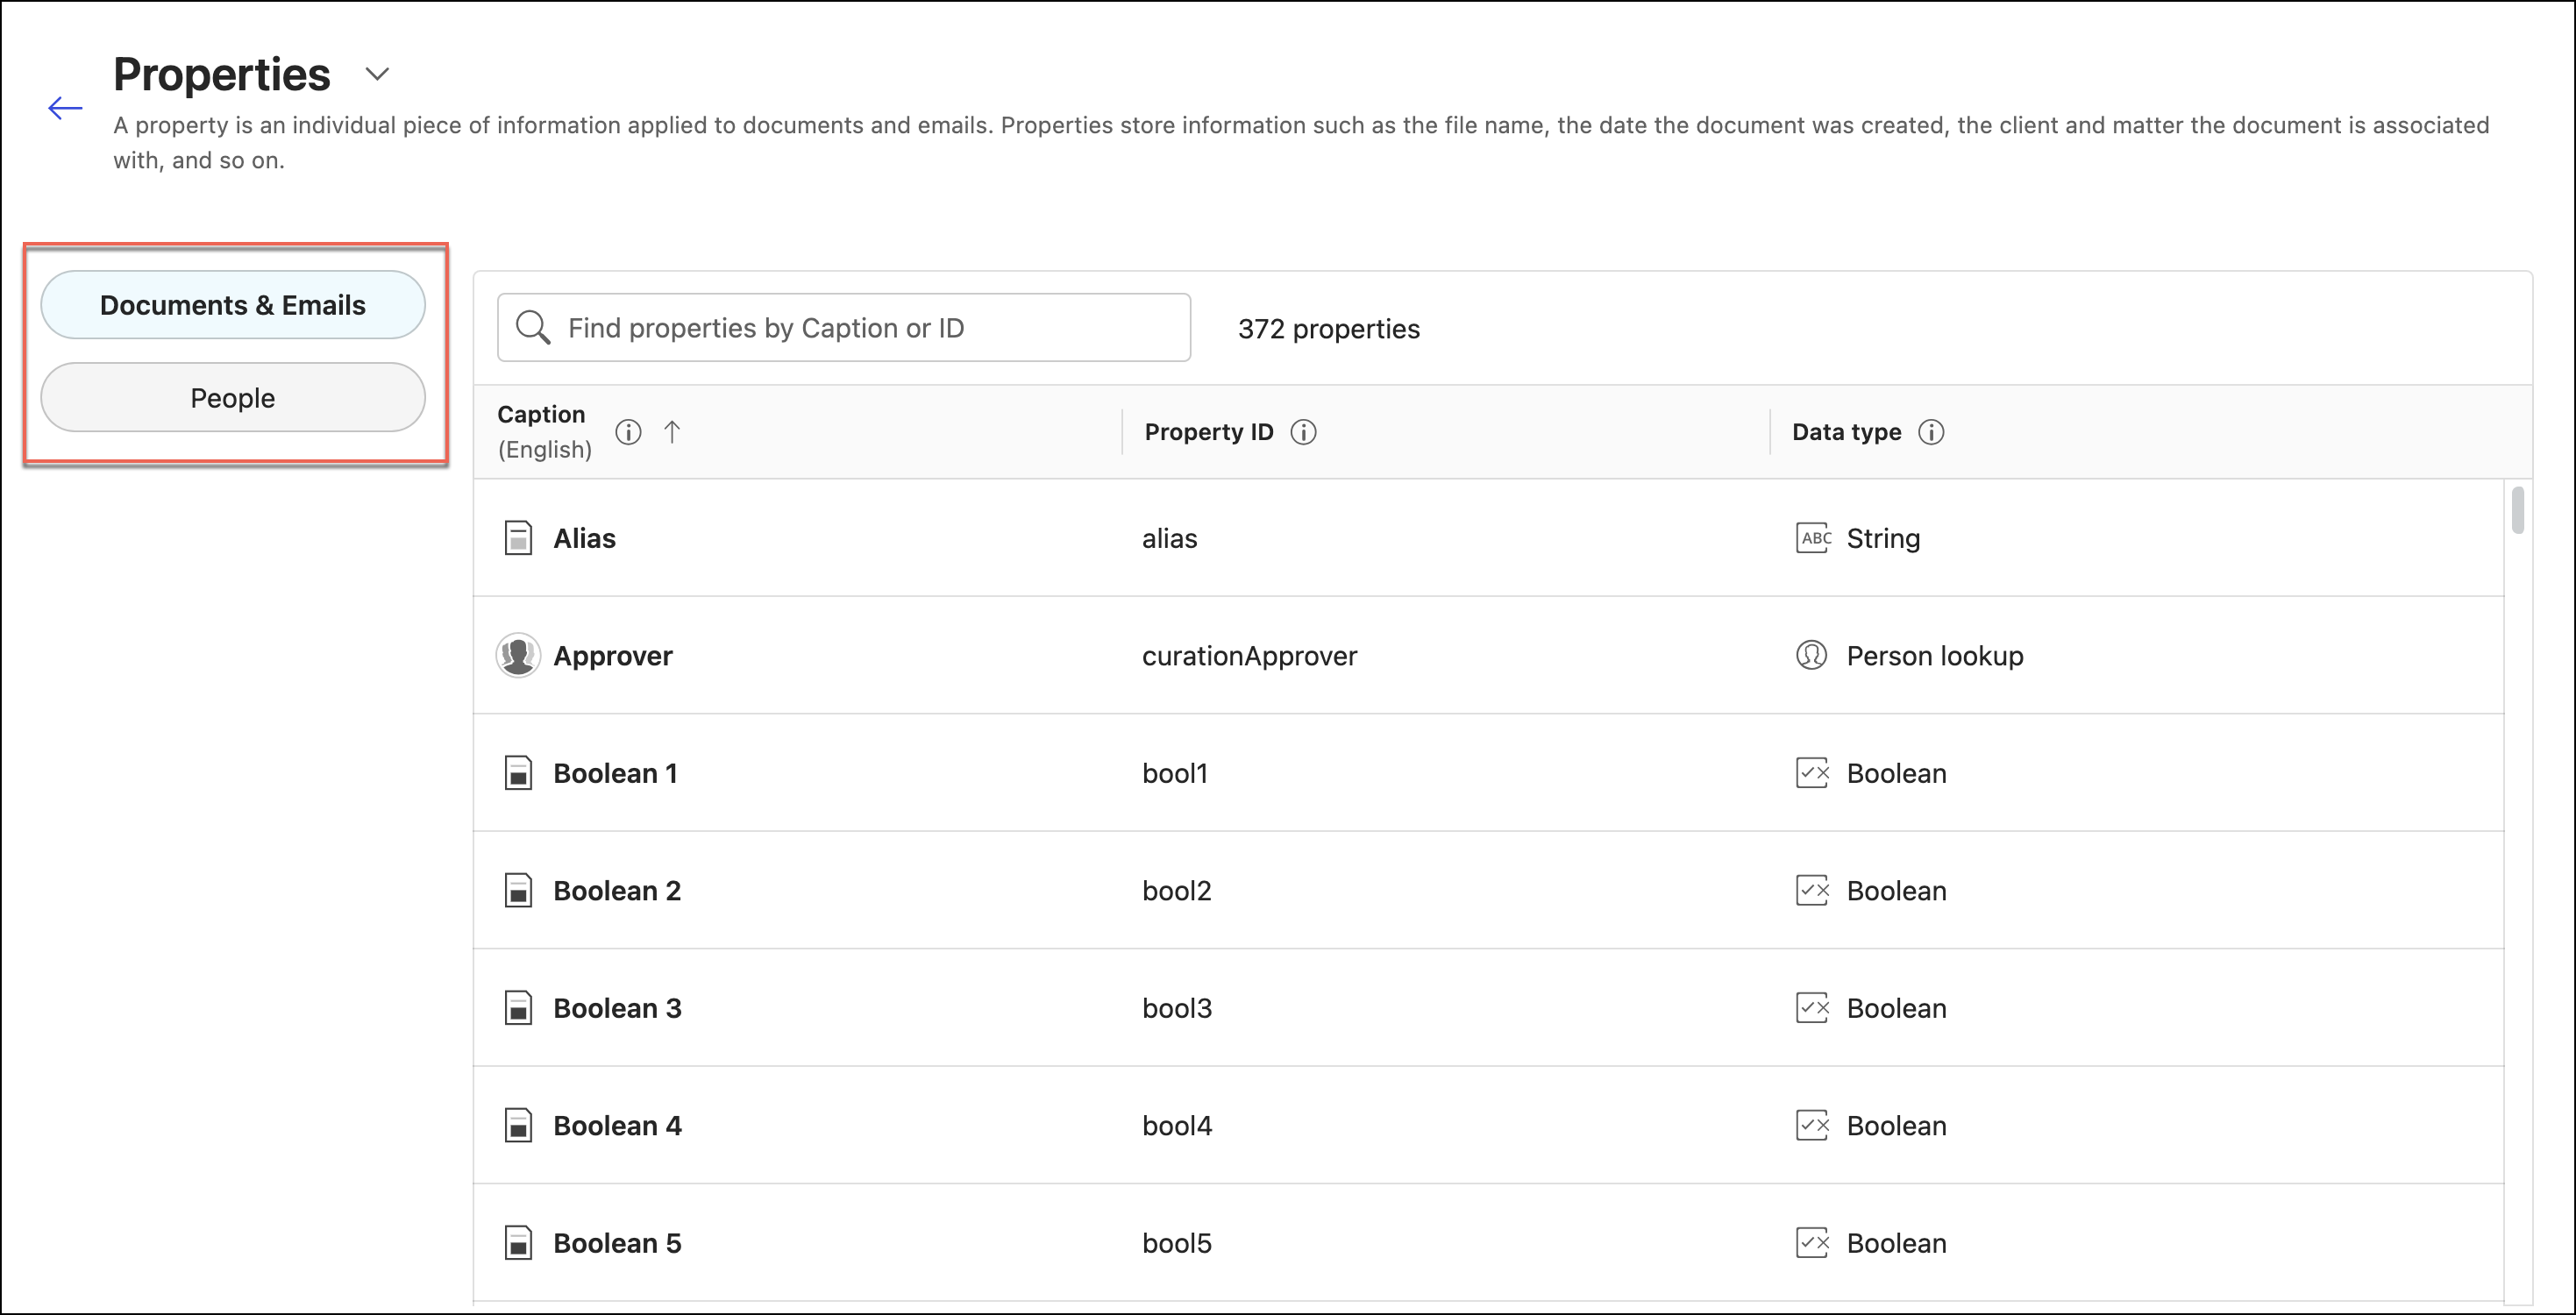2576x1315 pixels.
Task: Open the Boolean 3 property
Action: (x=617, y=1008)
